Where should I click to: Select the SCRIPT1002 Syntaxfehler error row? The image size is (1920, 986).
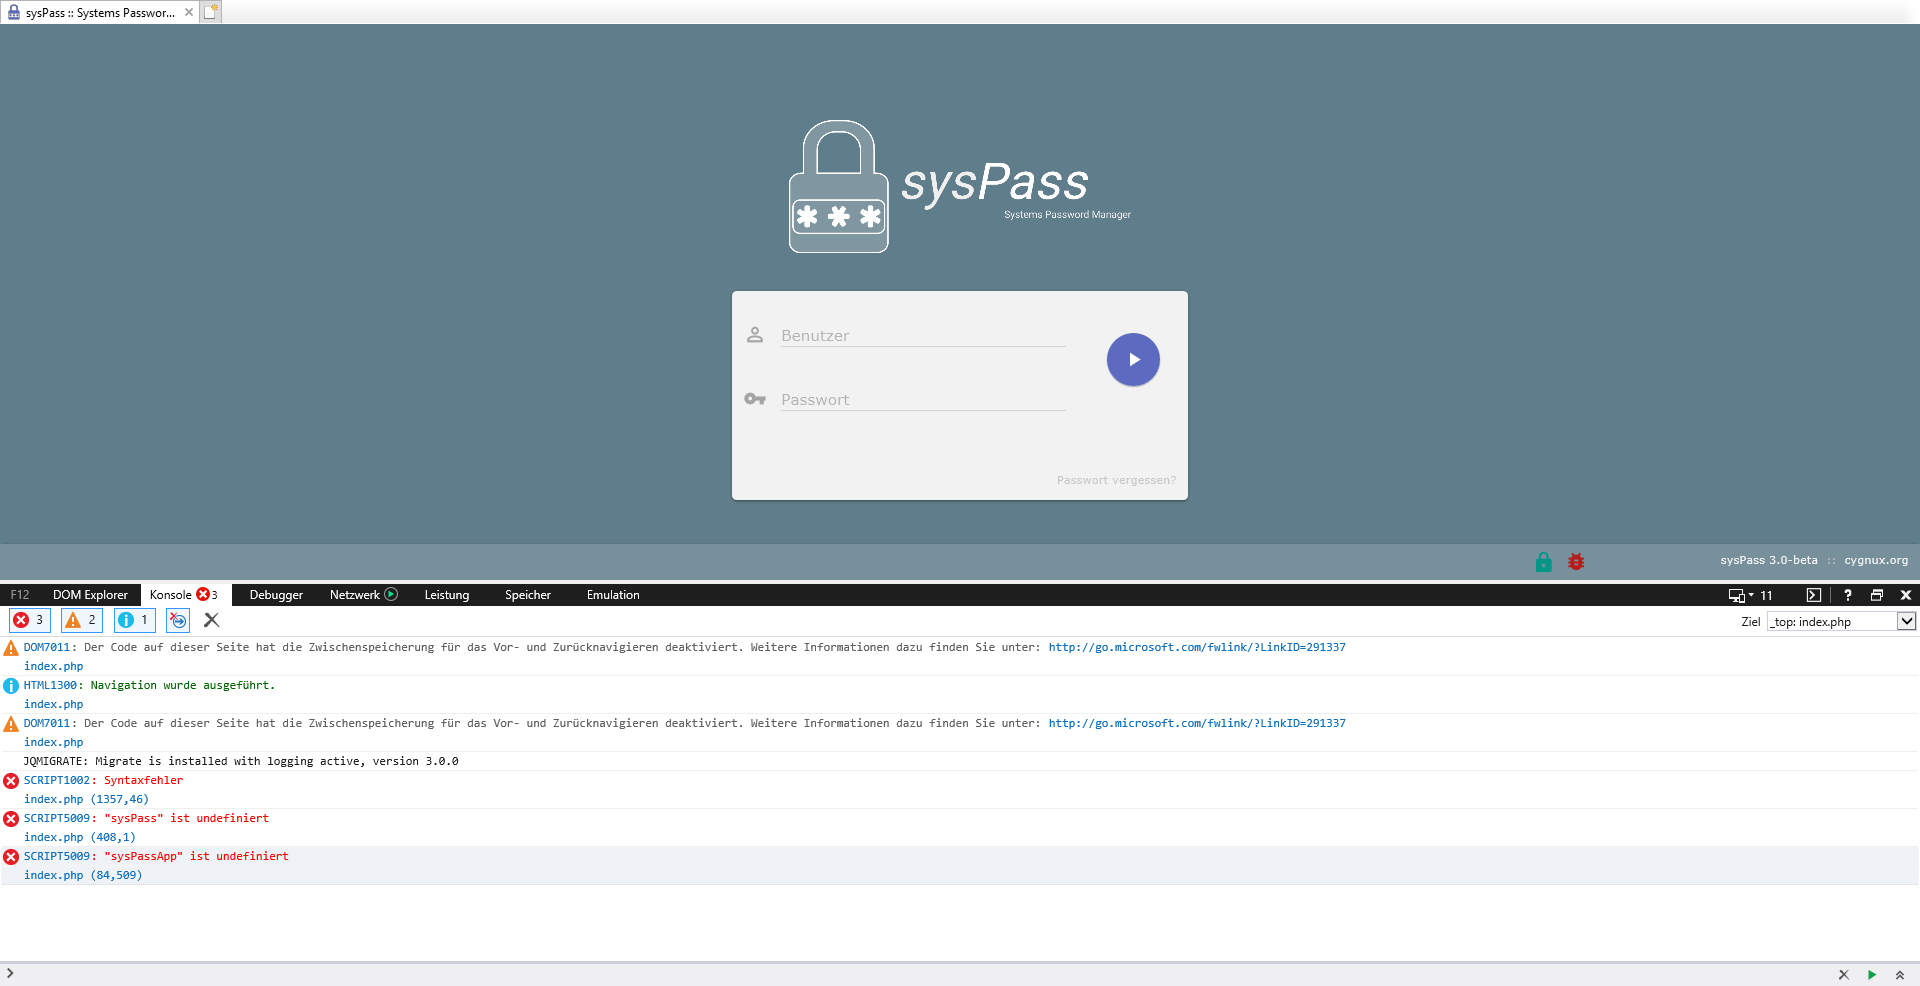(x=960, y=789)
